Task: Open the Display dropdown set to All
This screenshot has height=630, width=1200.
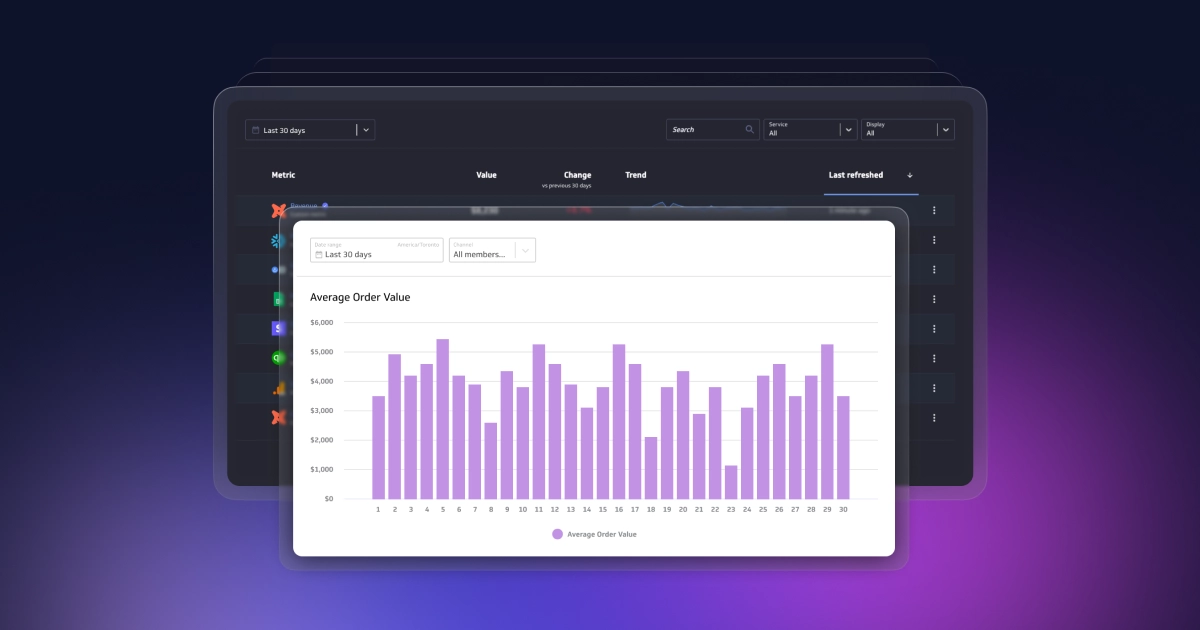Action: click(x=944, y=129)
